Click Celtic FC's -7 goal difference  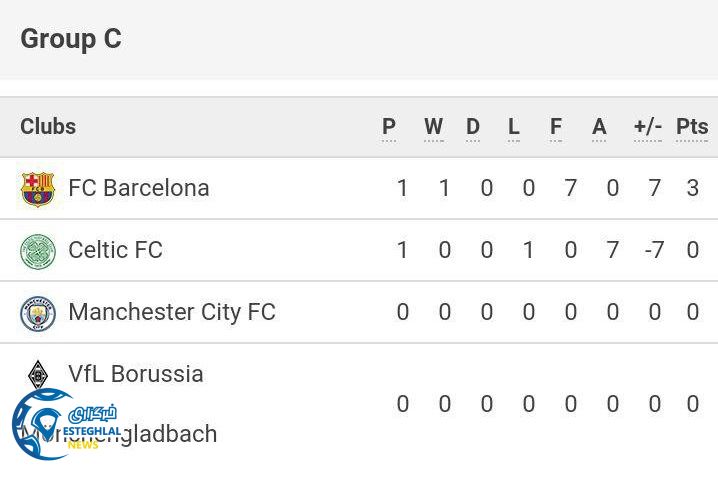coord(654,250)
